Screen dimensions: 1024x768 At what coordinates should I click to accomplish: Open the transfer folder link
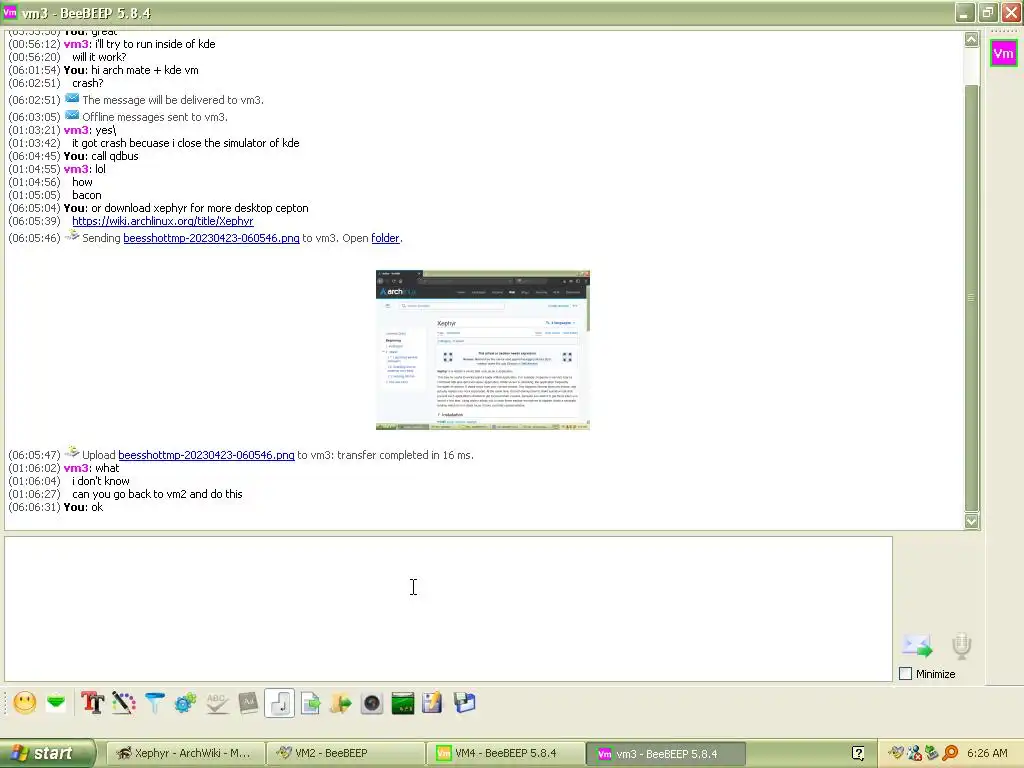[385, 238]
